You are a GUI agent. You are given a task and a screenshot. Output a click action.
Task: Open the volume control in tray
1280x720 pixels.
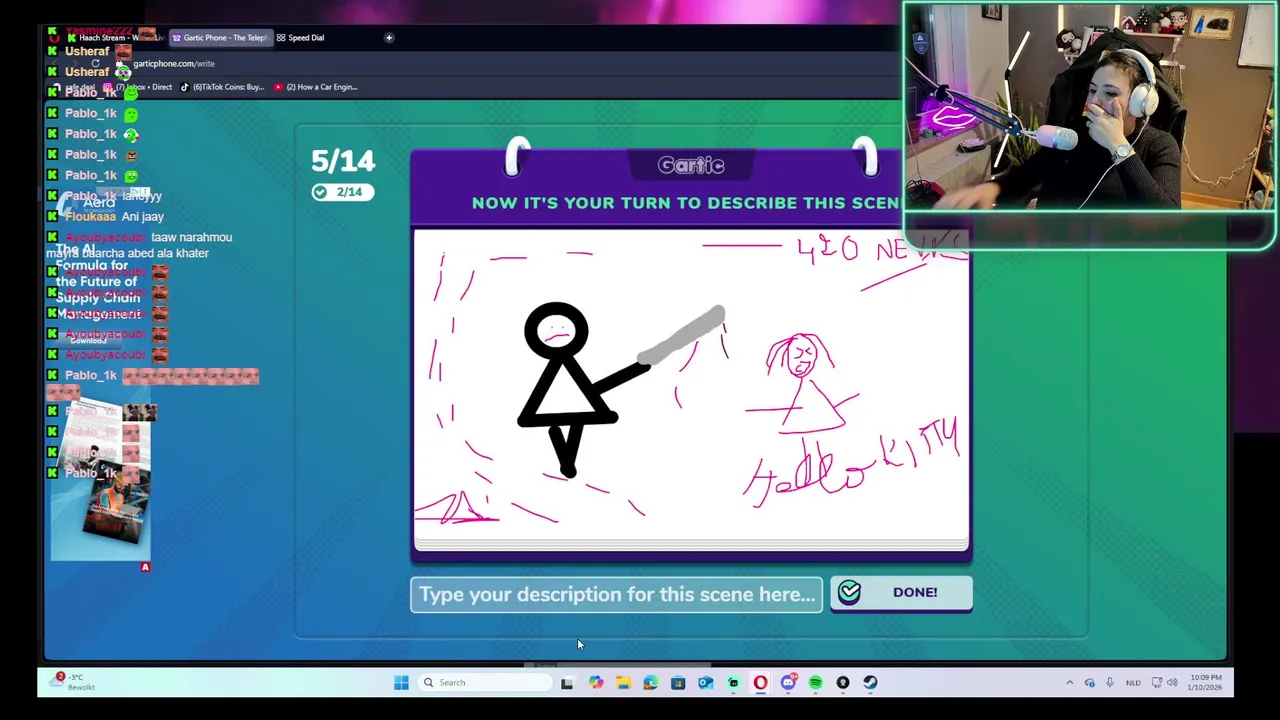click(x=1172, y=683)
